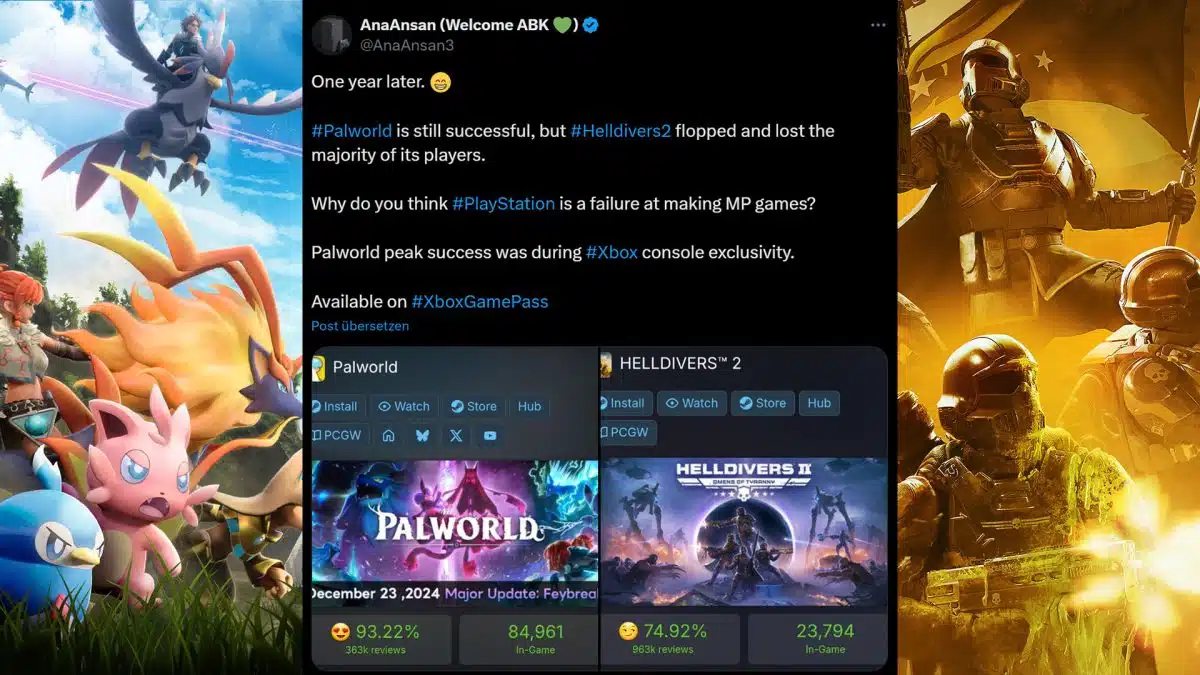
Task: Open Palworld's YouTube icon
Action: 490,435
